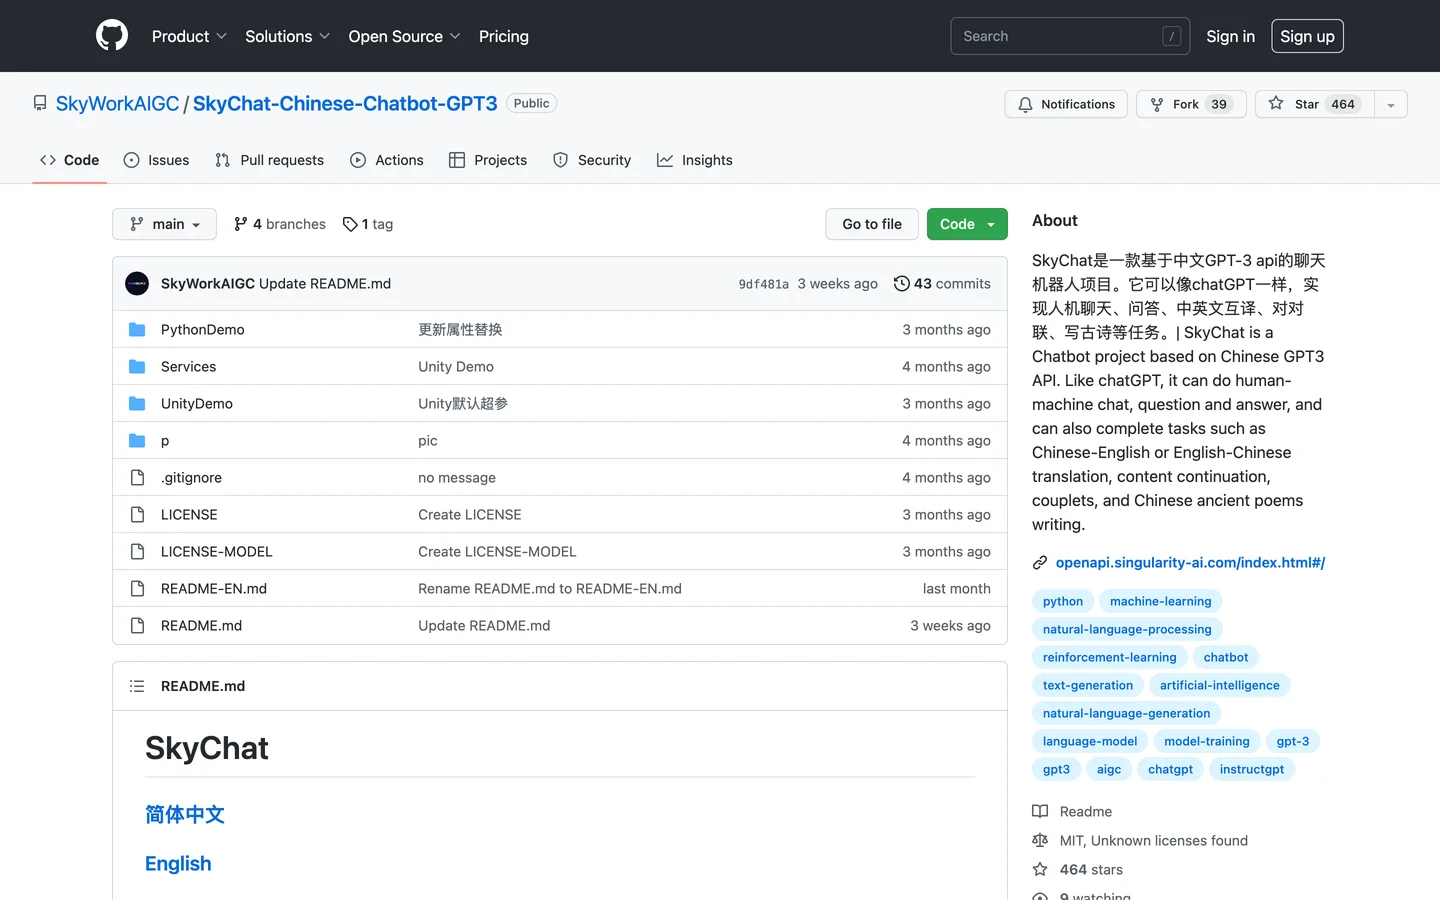
Task: Click the README.md file icon in file list
Action: point(137,626)
